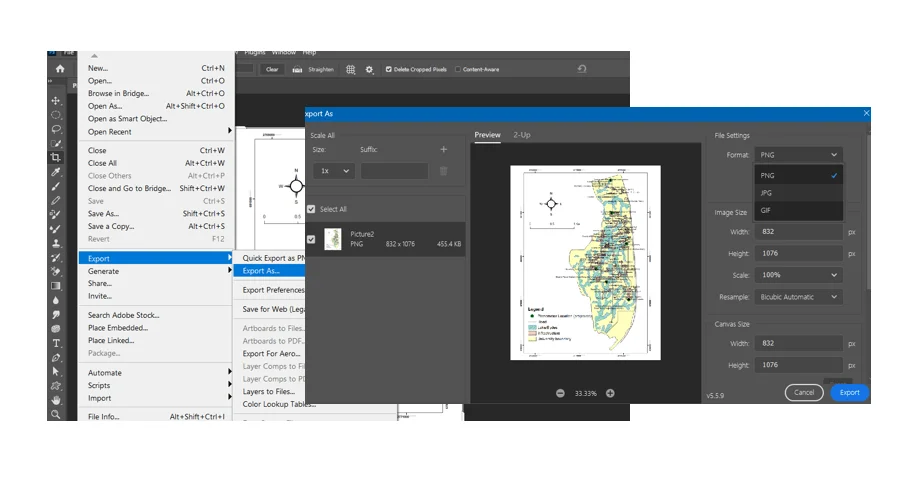Click the reset crop arrow icon
The width and height of the screenshot is (897, 480).
click(x=582, y=69)
